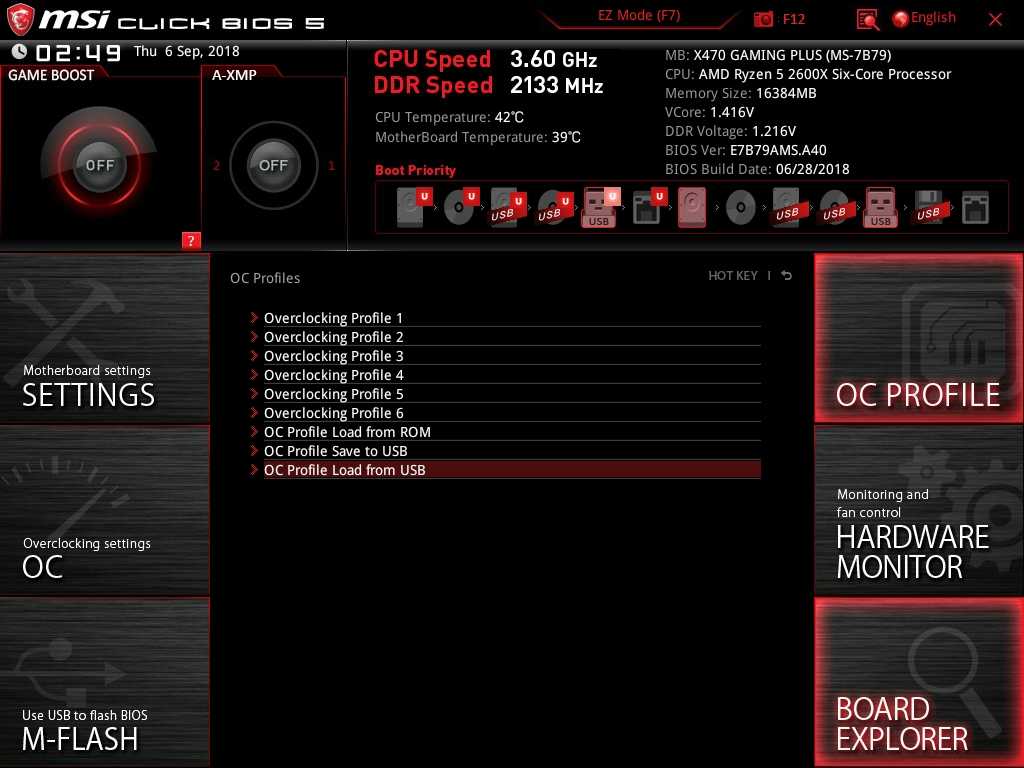Select OC Profile Save to USB
1024x768 pixels.
tap(335, 451)
